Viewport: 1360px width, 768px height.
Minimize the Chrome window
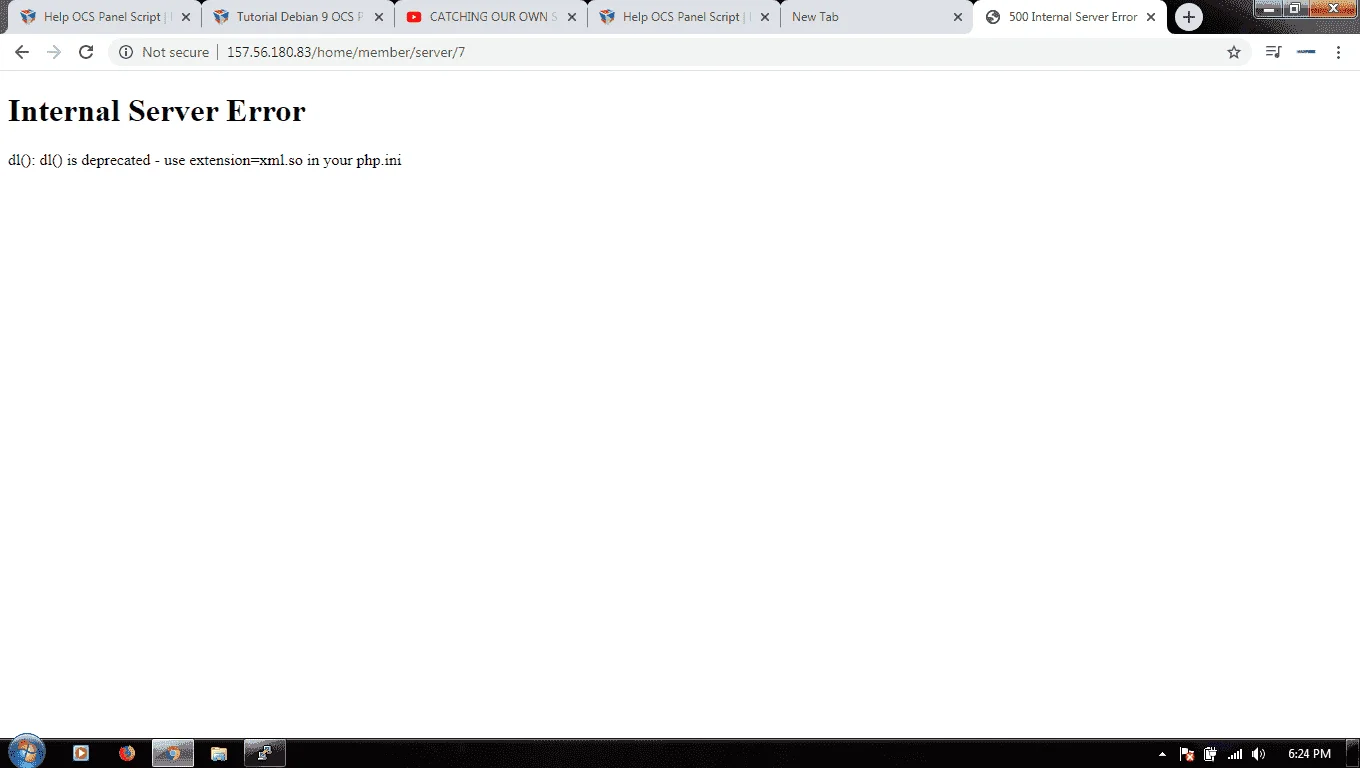coord(1268,8)
